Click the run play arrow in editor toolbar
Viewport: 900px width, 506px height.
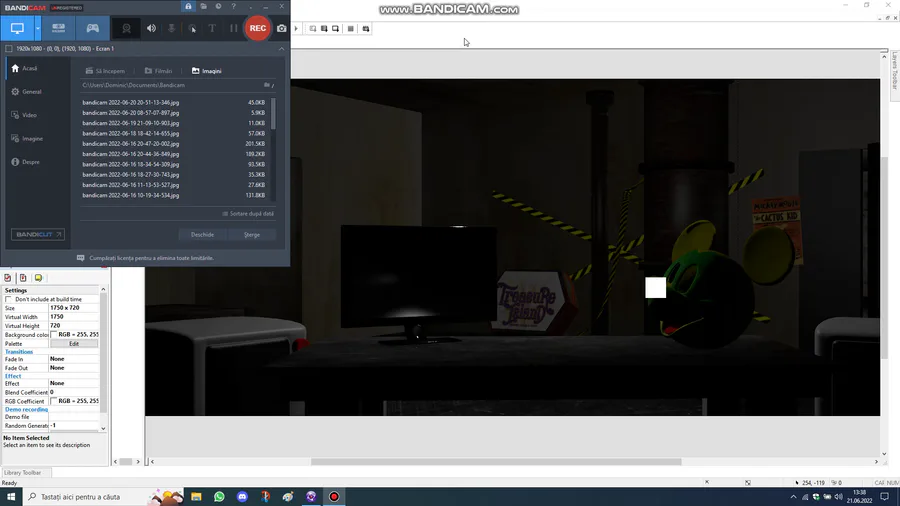[296, 29]
